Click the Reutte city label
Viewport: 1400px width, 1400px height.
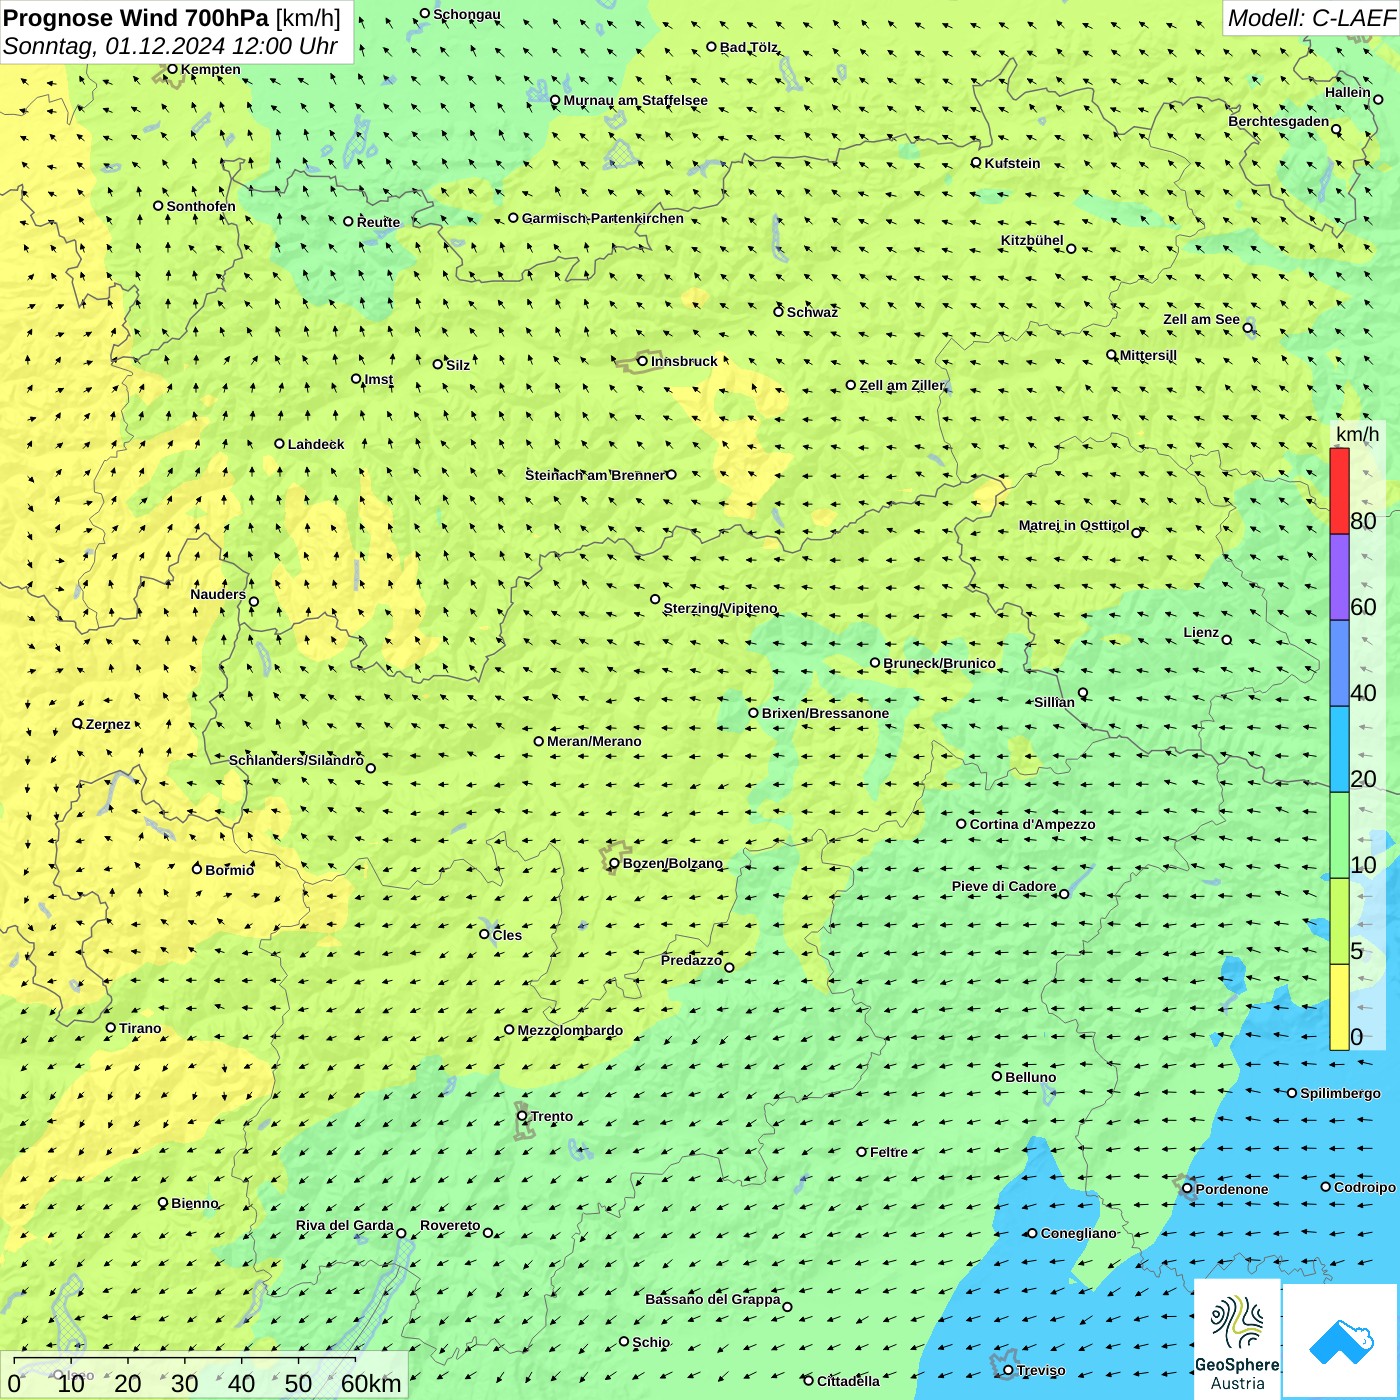coord(378,222)
